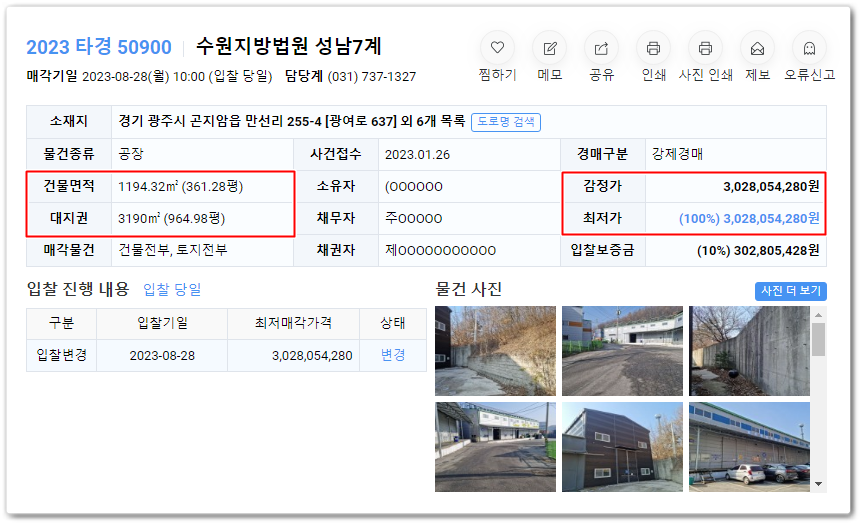Screen dimensions: 863x526
Task: Click the 도로명 검색 button
Action: click(506, 122)
